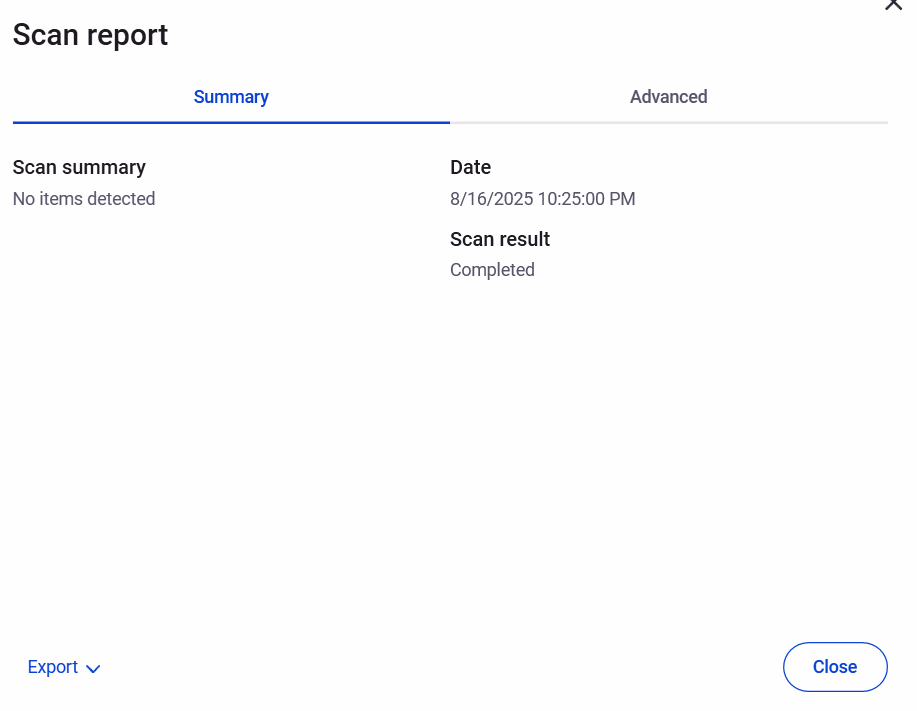Open the Advanced tab

(x=668, y=97)
